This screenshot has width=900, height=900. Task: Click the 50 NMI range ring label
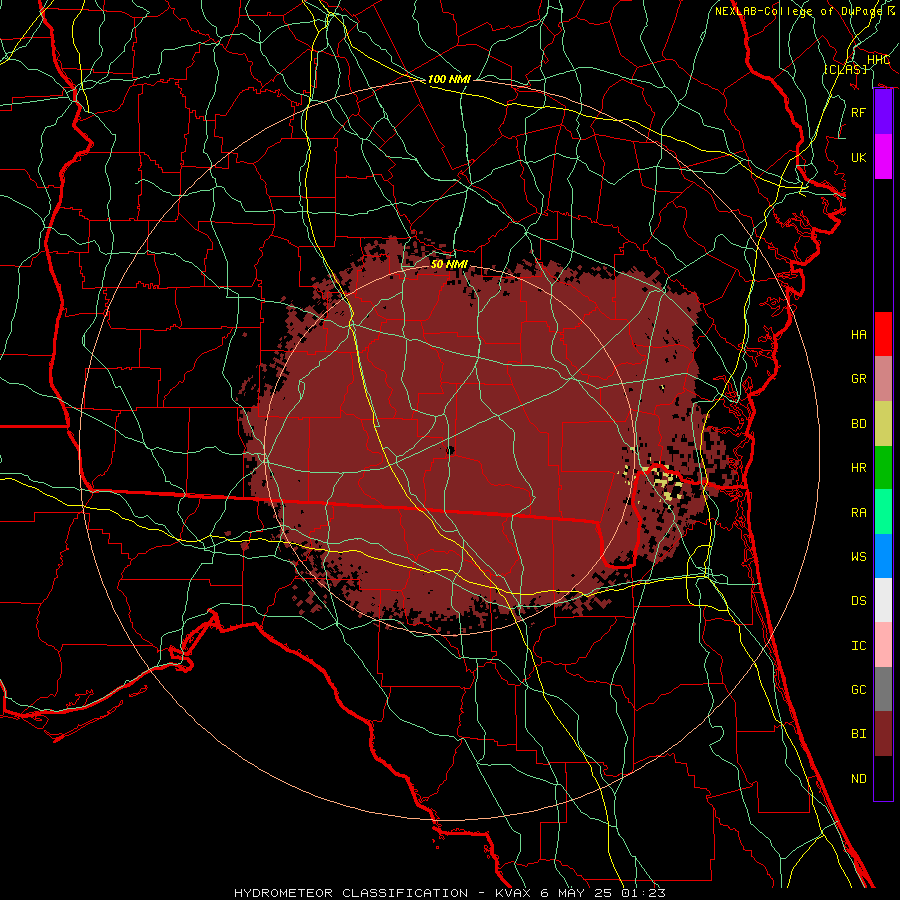click(x=449, y=264)
